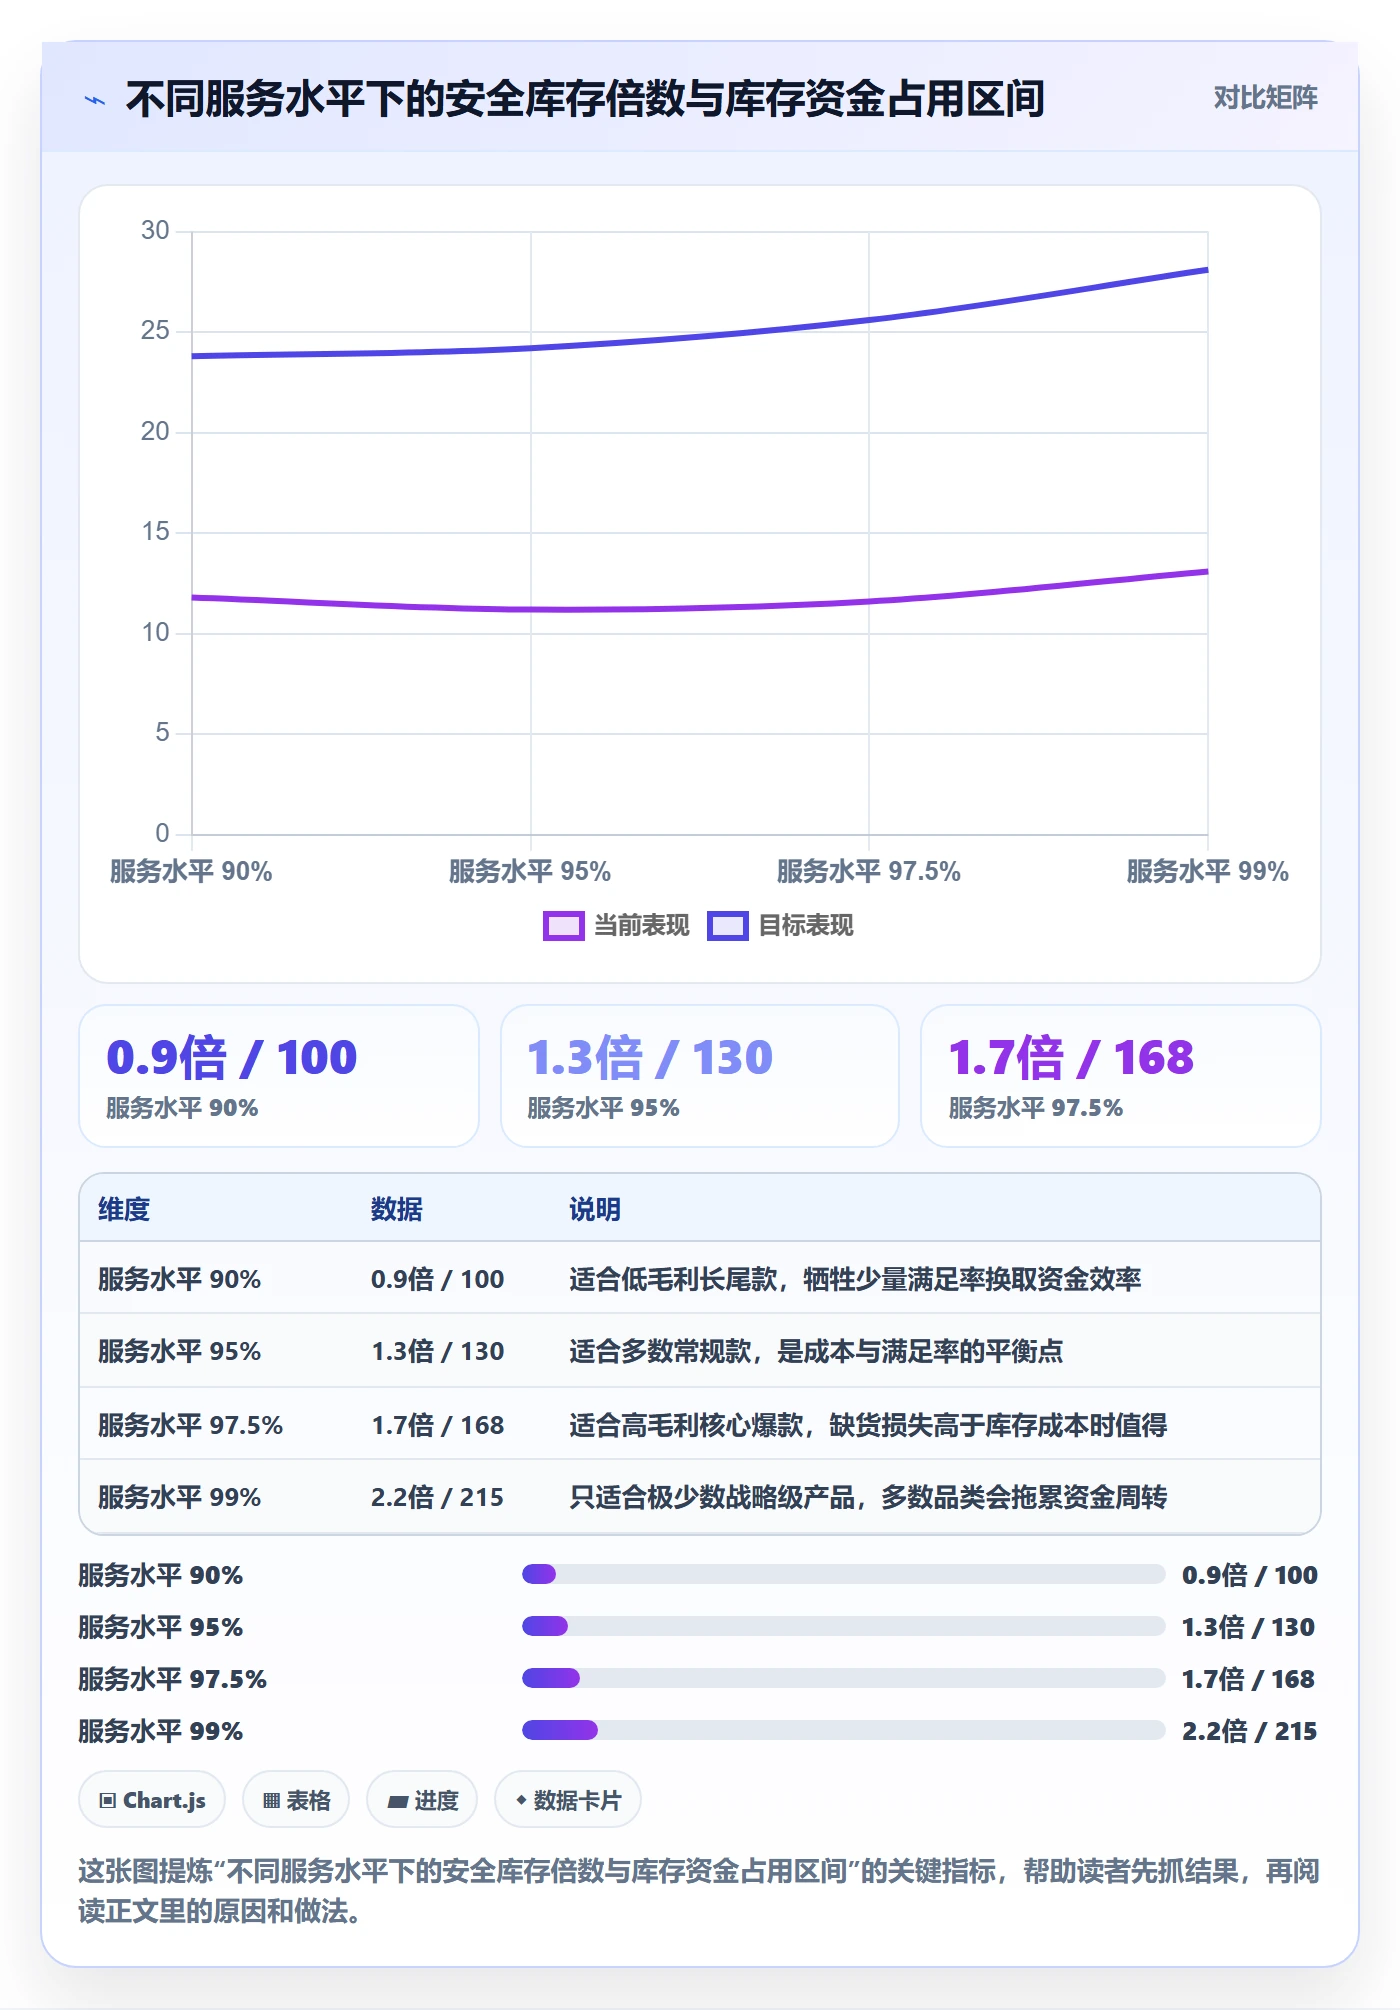Click table value 1.7倍 / 168
The image size is (1400, 2010).
437,1425
